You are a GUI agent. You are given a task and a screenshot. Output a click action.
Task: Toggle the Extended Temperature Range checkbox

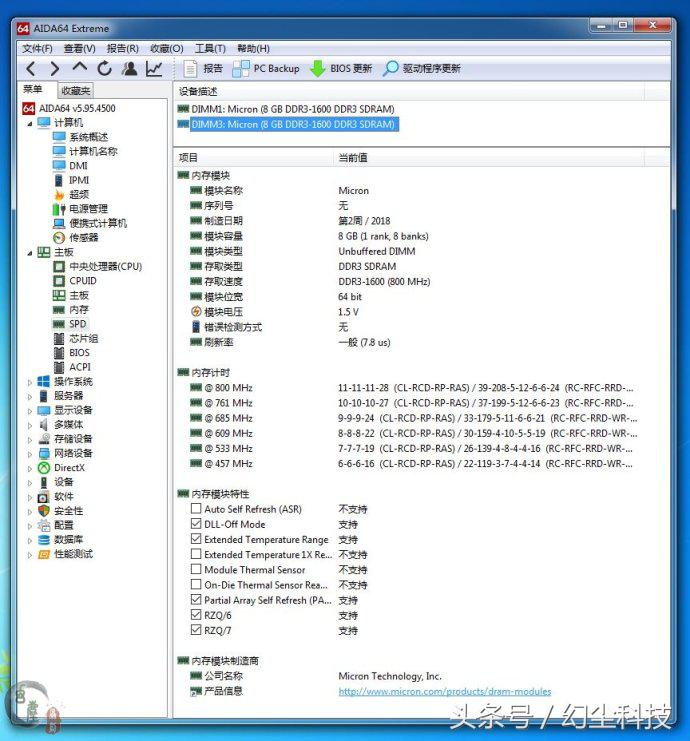pos(196,539)
